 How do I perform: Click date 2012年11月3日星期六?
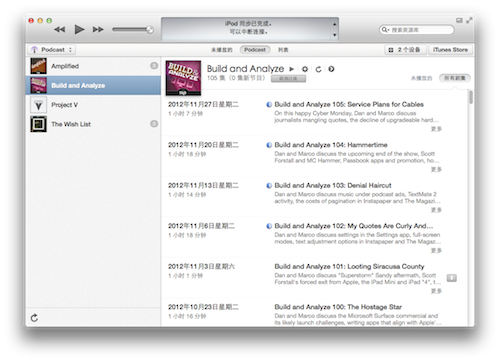tap(201, 266)
